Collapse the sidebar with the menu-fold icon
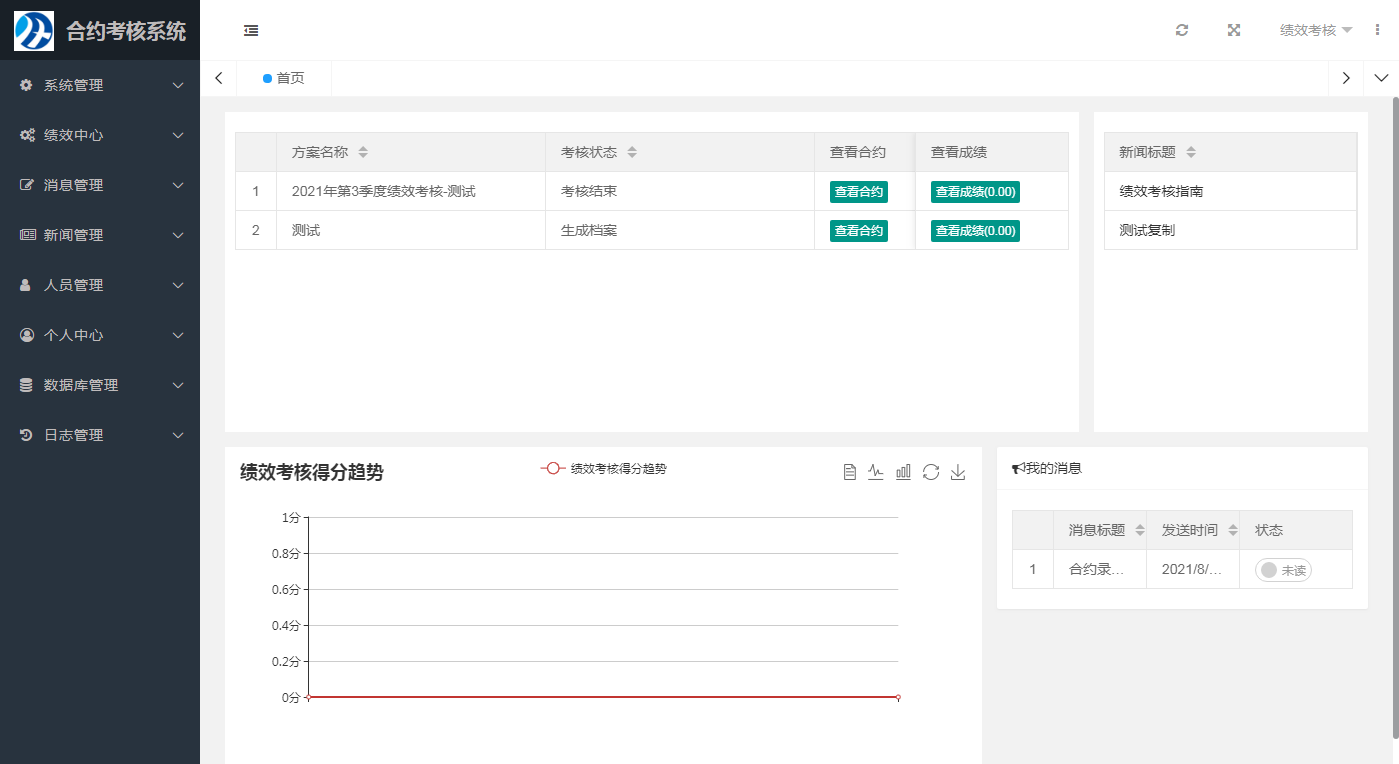The image size is (1399, 764). click(251, 30)
